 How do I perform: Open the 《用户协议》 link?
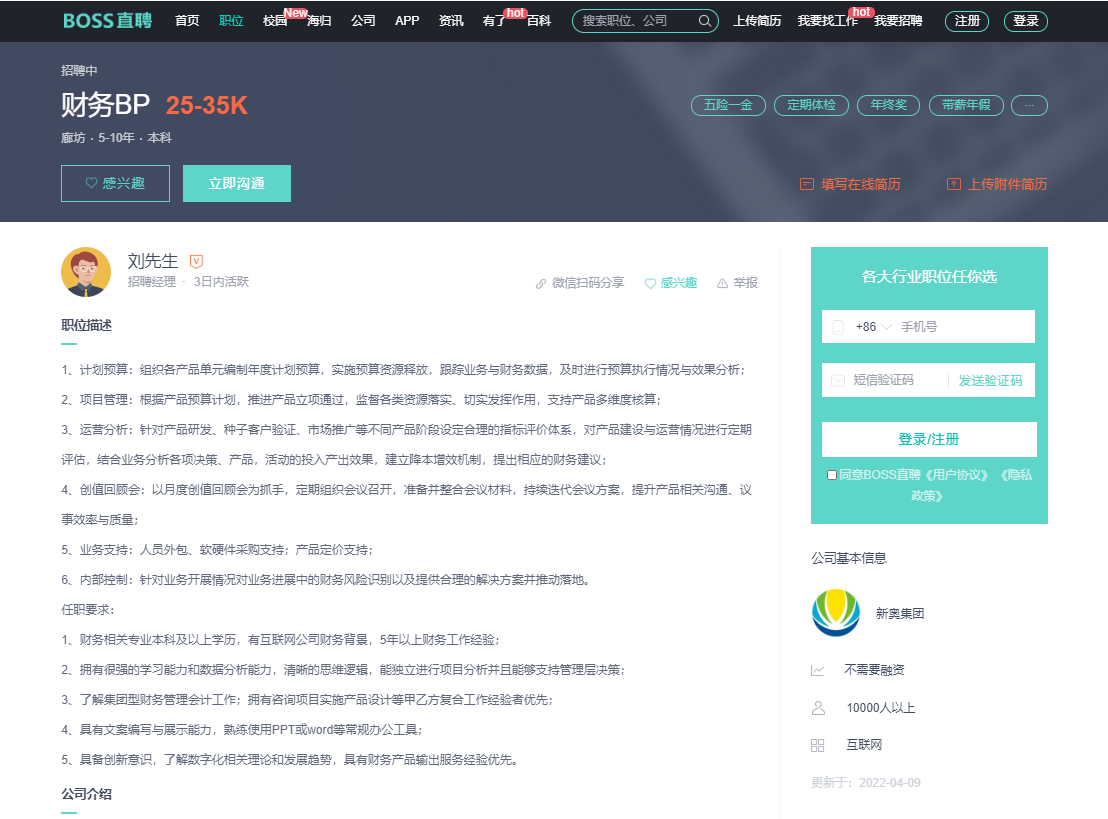[956, 475]
